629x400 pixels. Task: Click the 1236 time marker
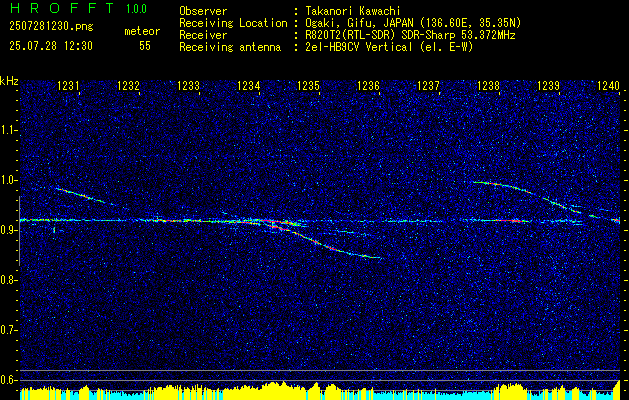369,85
